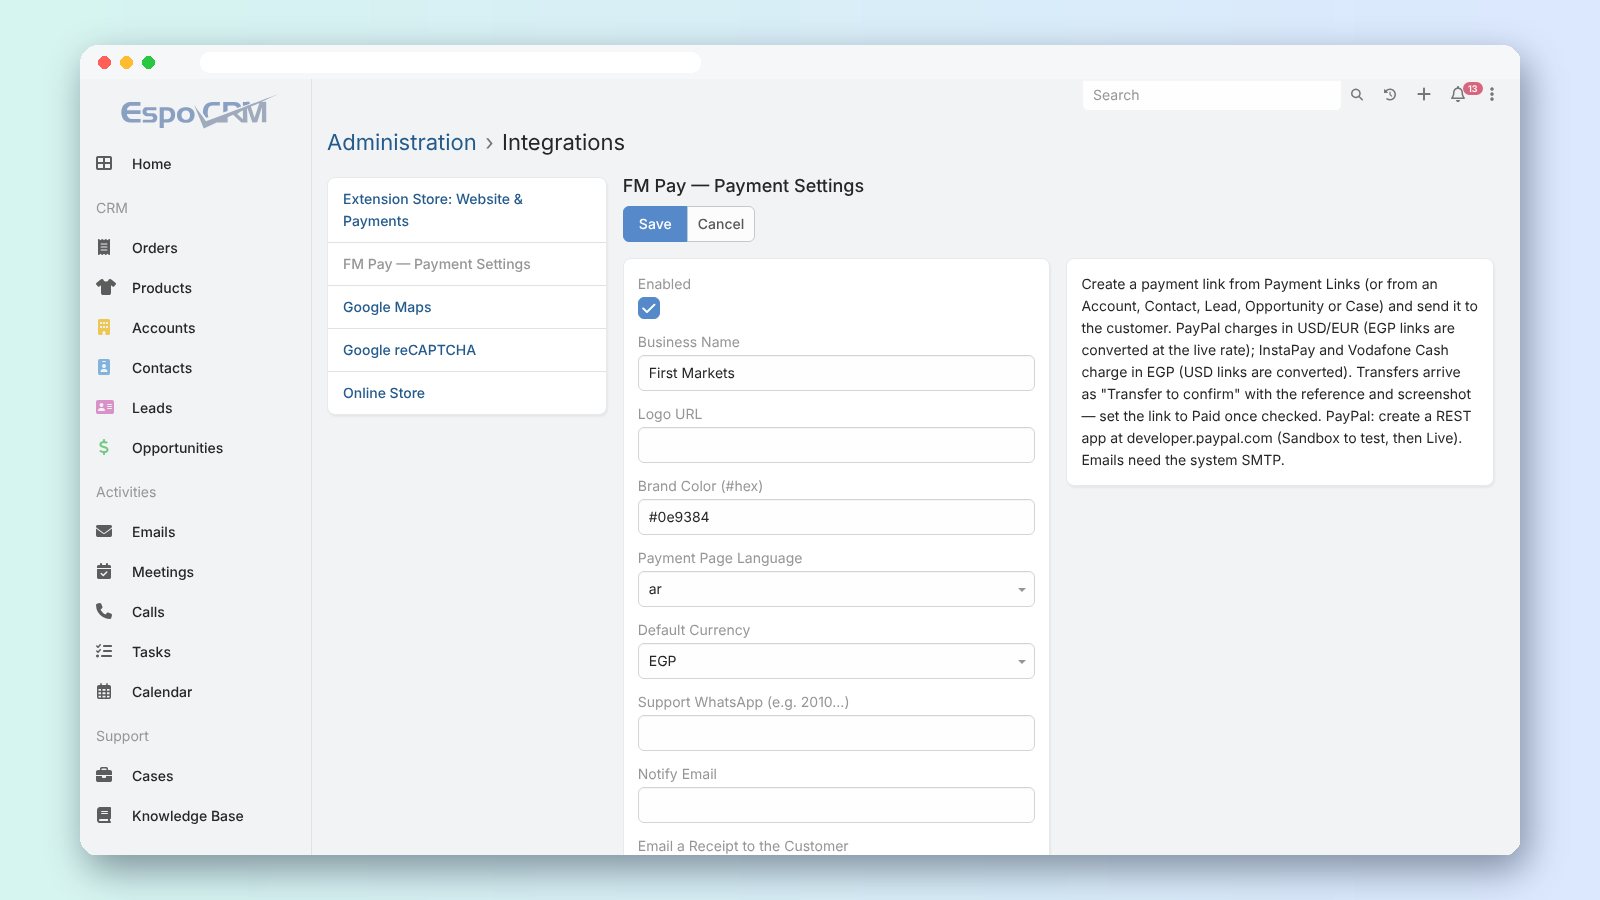Image resolution: width=1600 pixels, height=900 pixels.
Task: Click the EspoCRM logo
Action: [197, 112]
